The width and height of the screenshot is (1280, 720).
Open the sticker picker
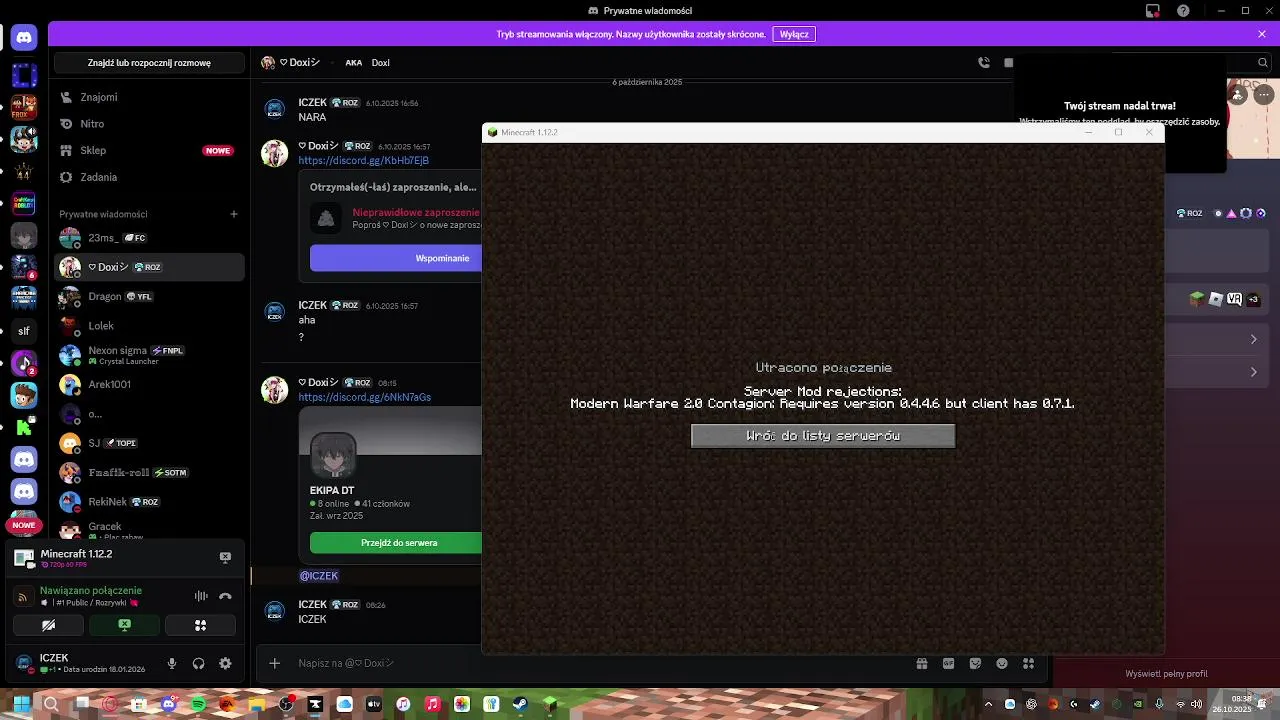pyautogui.click(x=975, y=663)
